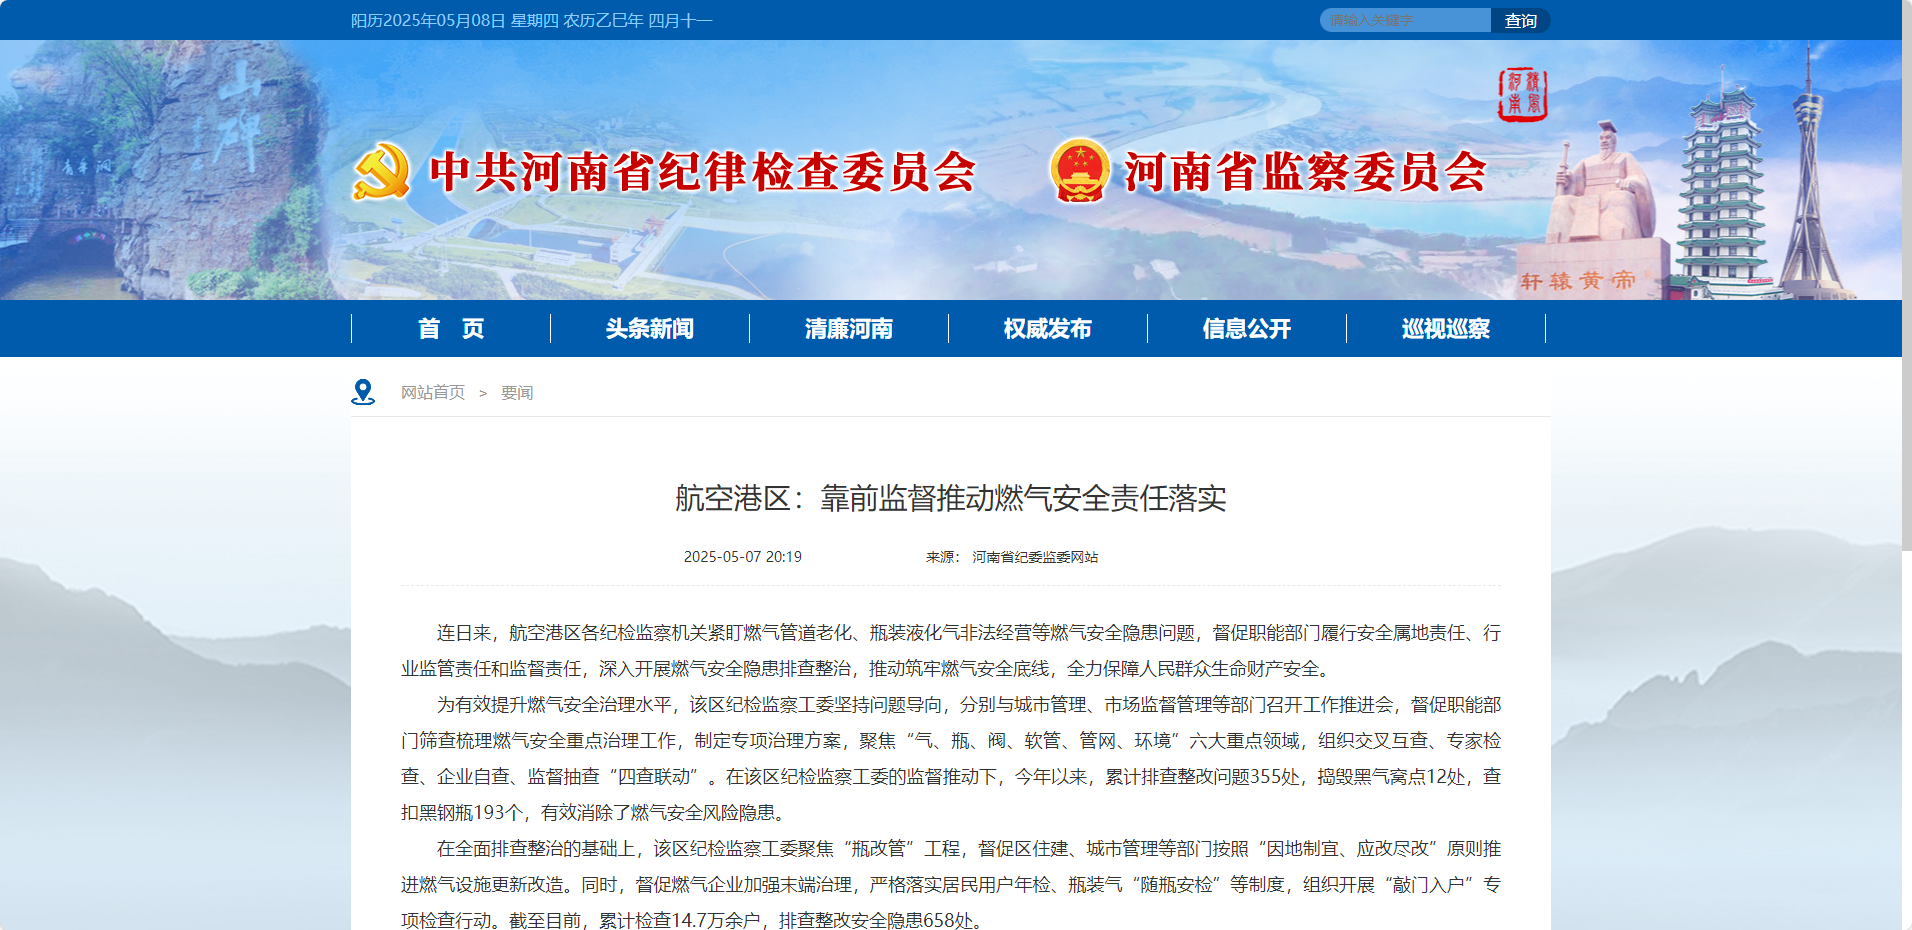Click the 网站首页 breadcrumb link
Image resolution: width=1912 pixels, height=930 pixels.
tap(433, 393)
